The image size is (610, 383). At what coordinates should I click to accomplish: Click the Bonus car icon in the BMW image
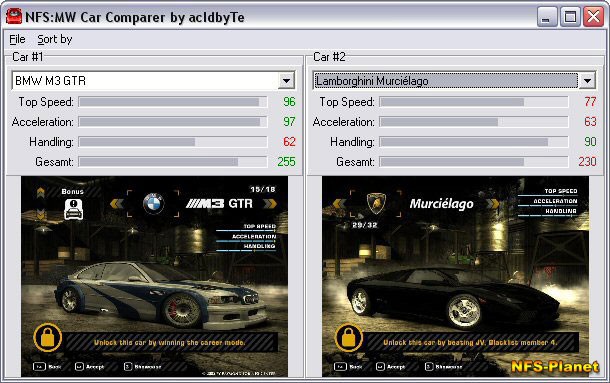tap(74, 209)
